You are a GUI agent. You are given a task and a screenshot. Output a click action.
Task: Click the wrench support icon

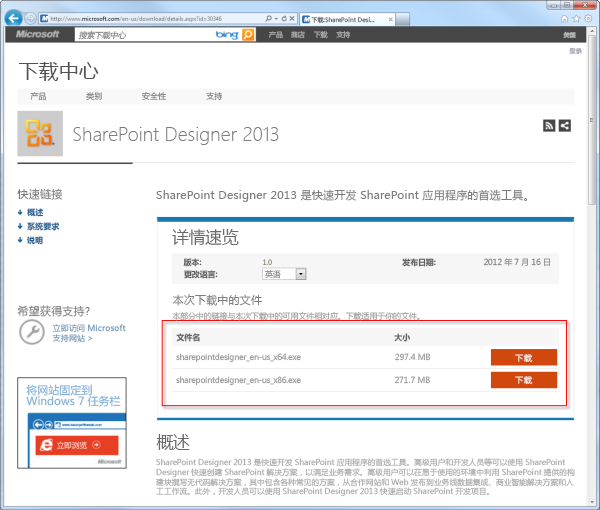(x=32, y=332)
